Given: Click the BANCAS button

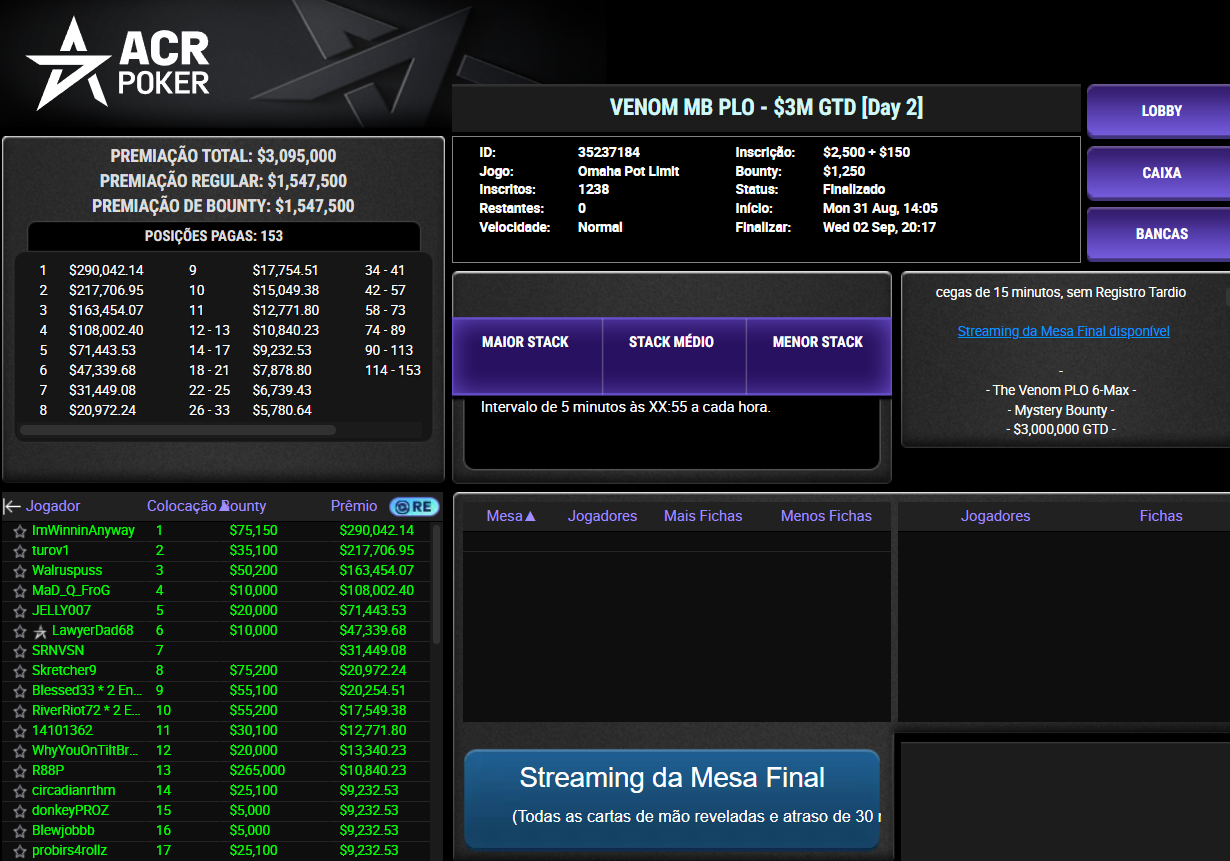Looking at the screenshot, I should click(x=1160, y=234).
